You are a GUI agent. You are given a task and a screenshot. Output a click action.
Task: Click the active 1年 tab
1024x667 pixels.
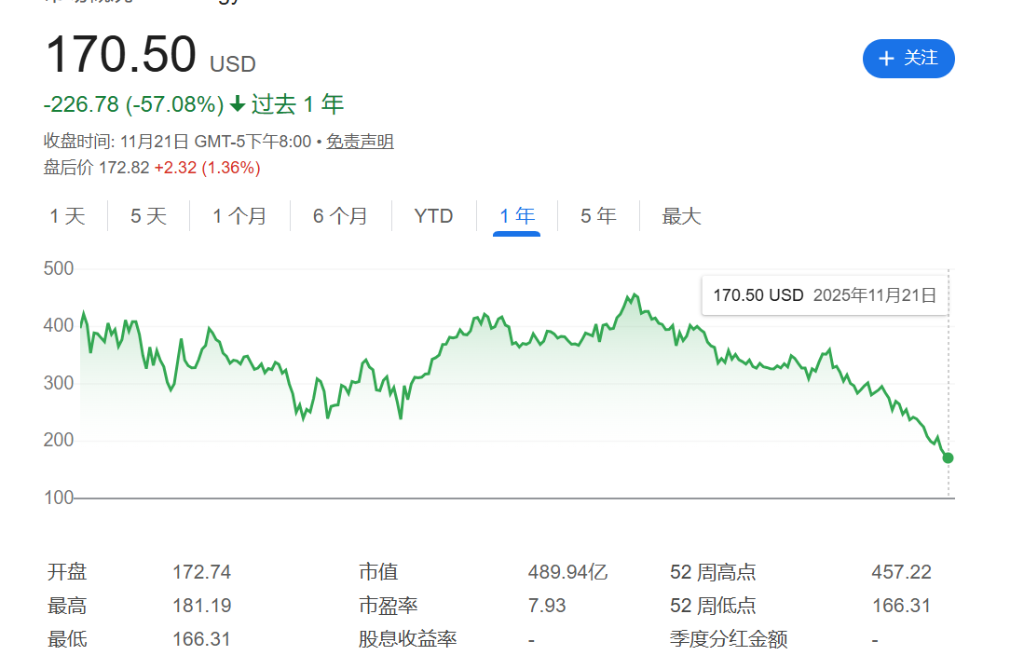pyautogui.click(x=515, y=216)
